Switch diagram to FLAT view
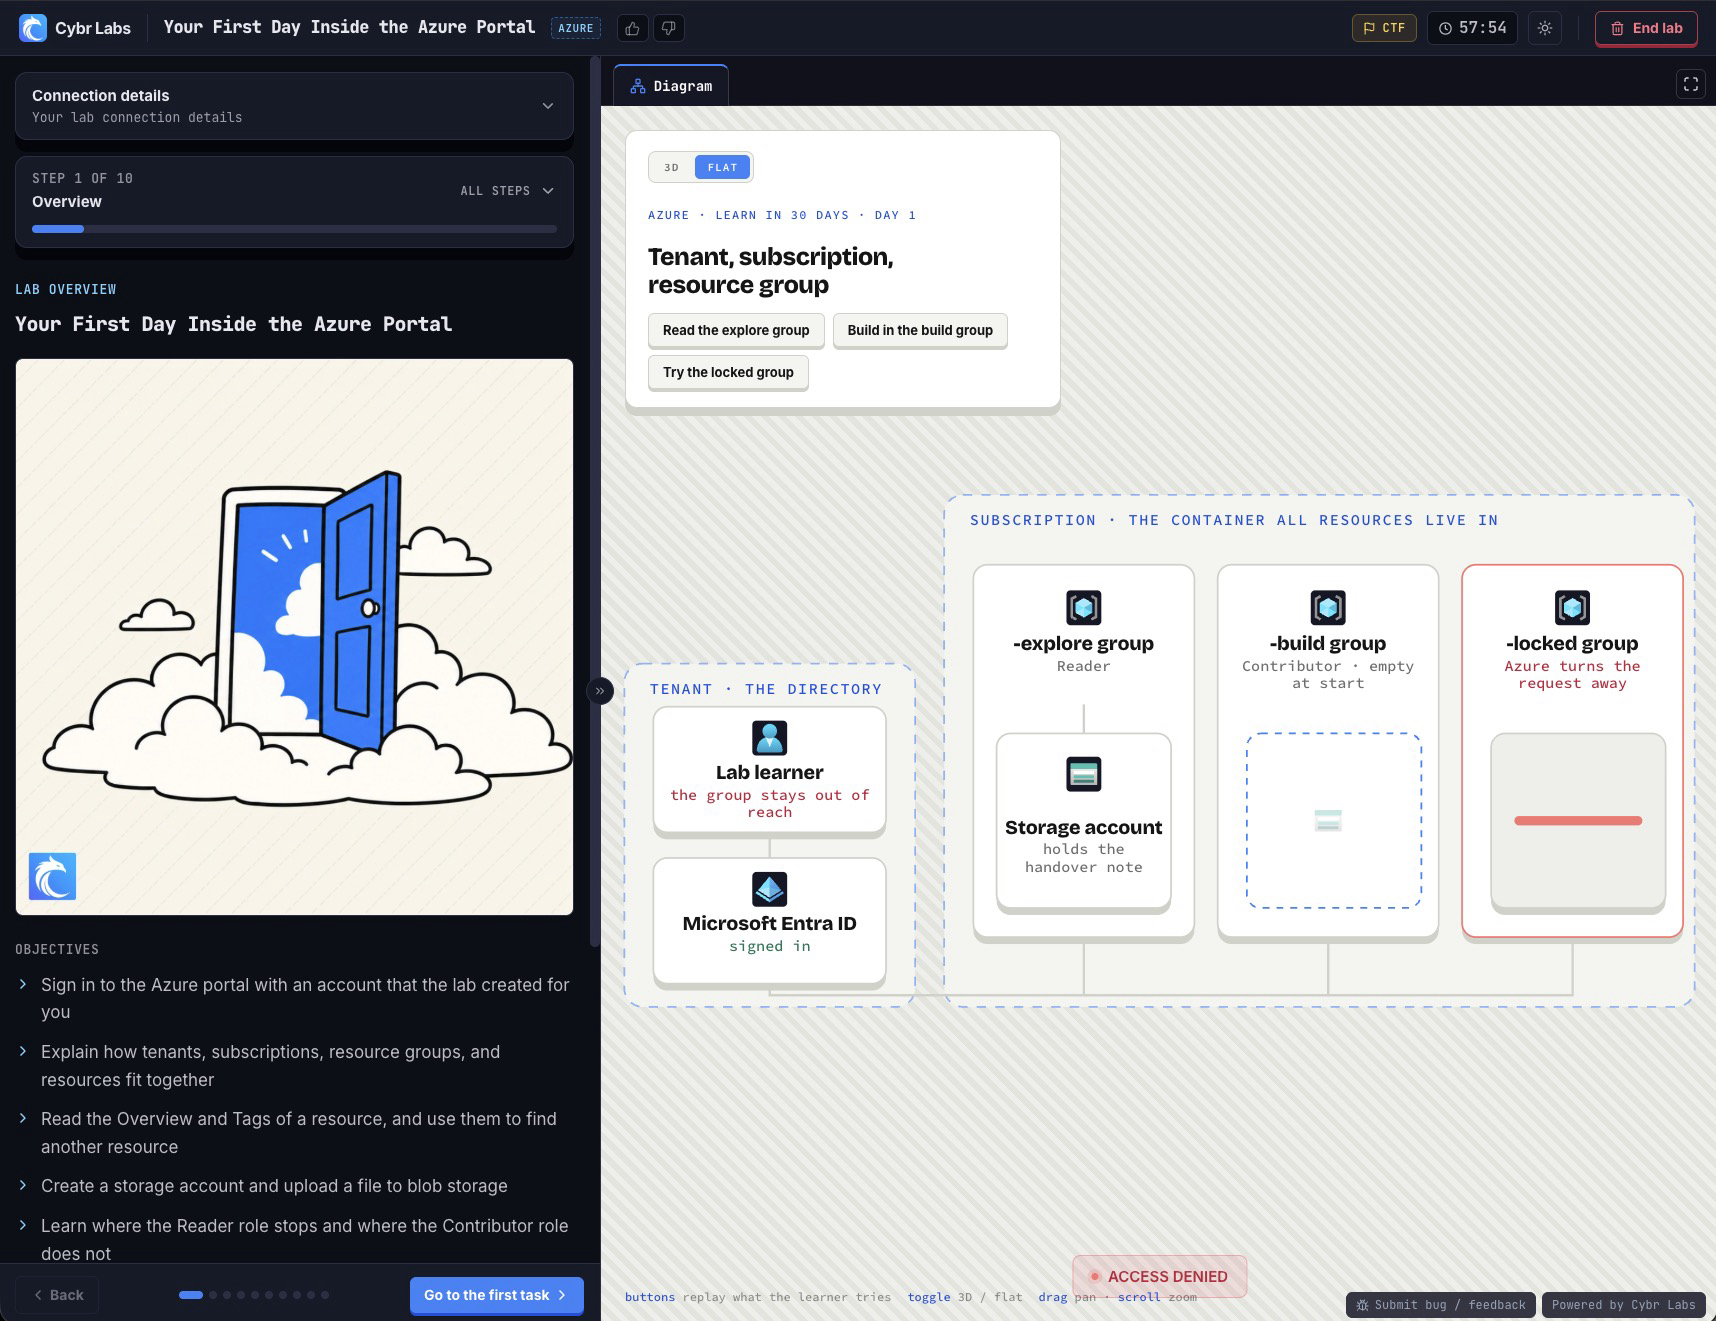The image size is (1716, 1321). pyautogui.click(x=722, y=167)
